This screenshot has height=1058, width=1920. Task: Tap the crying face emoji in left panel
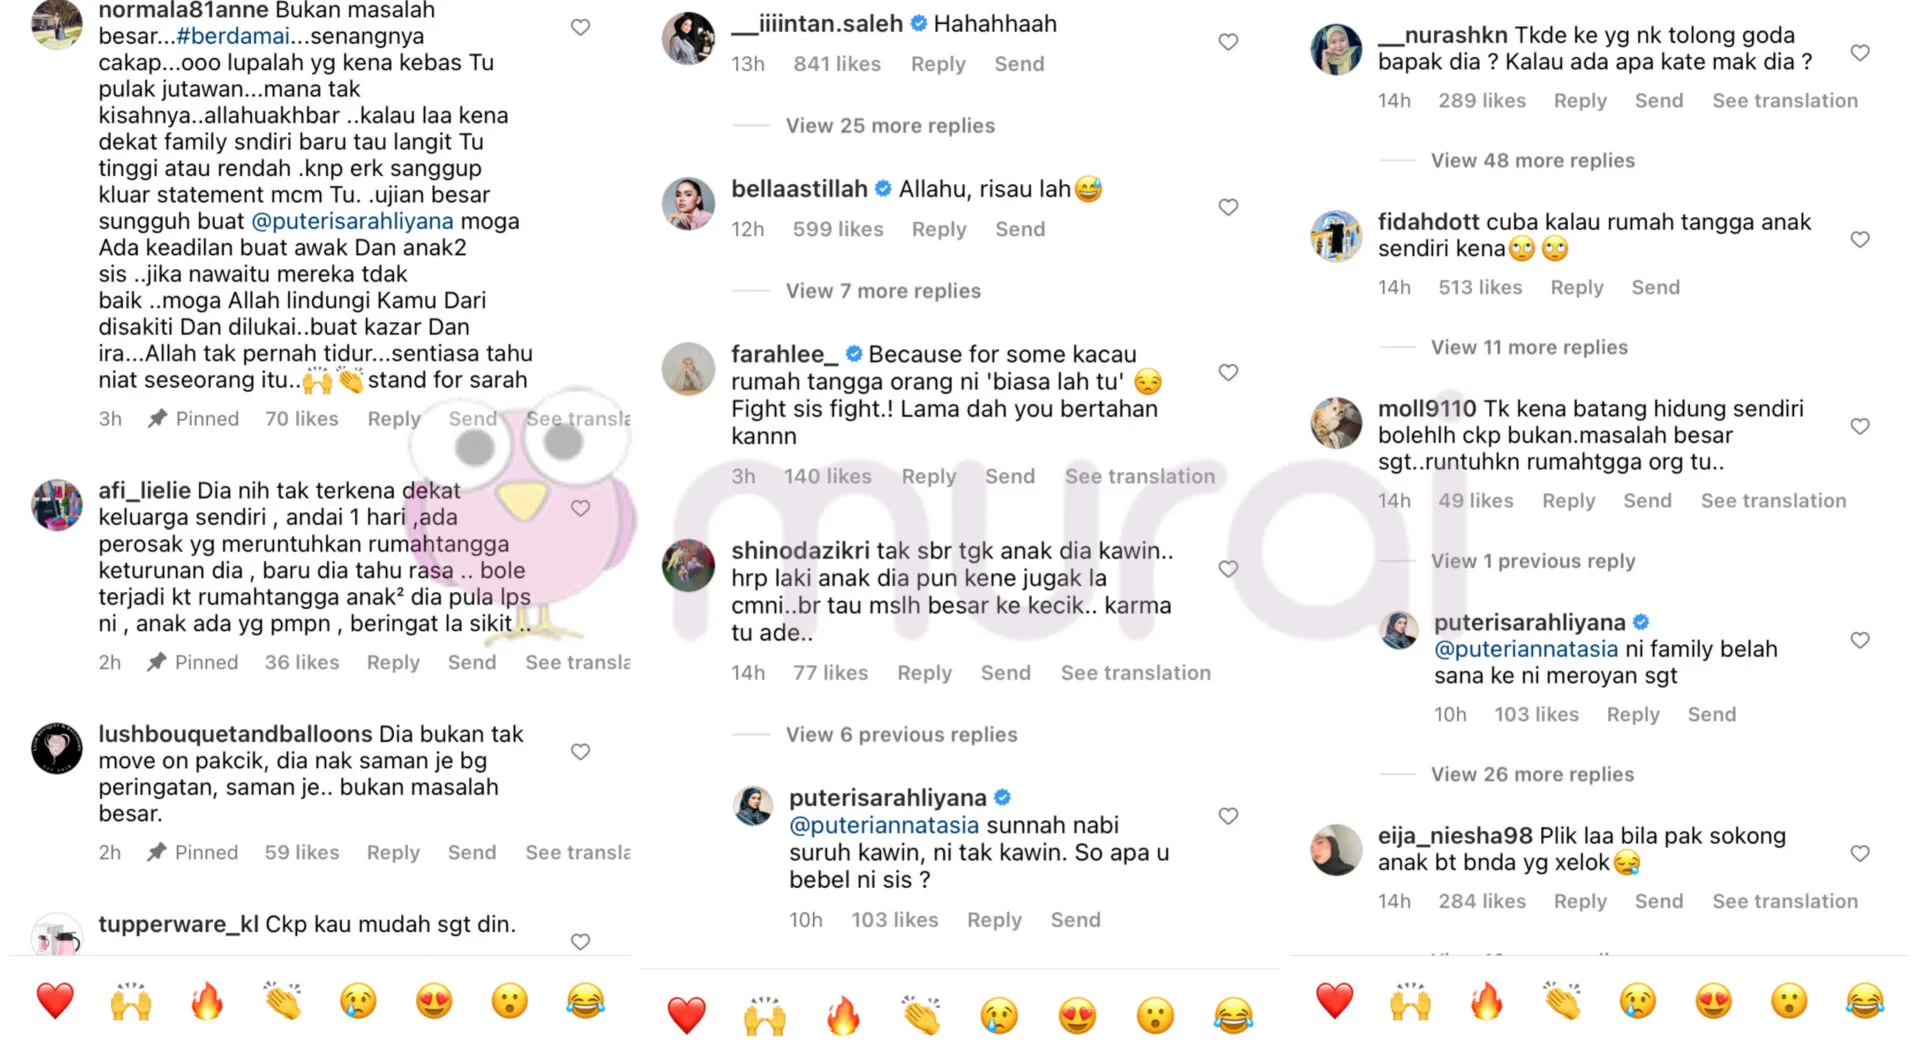pyautogui.click(x=358, y=1000)
